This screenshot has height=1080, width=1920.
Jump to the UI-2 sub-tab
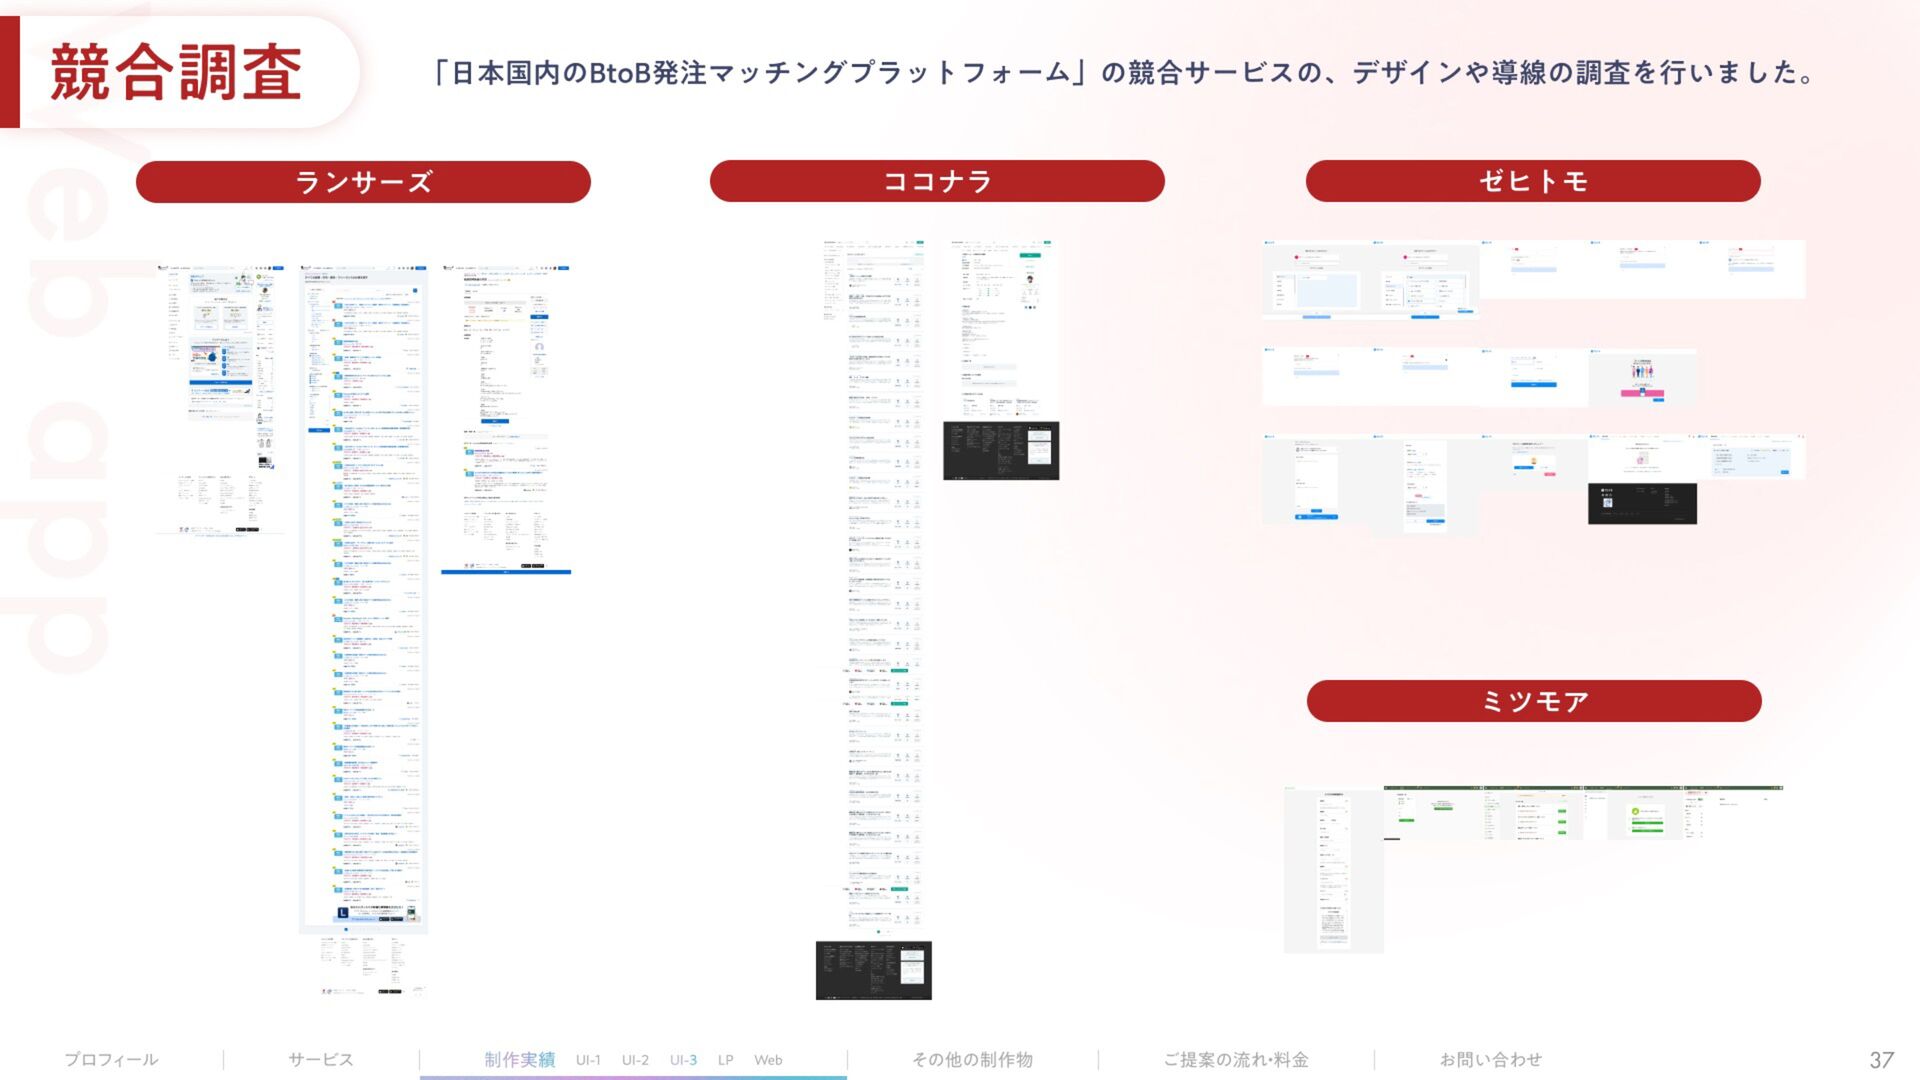coord(635,1060)
